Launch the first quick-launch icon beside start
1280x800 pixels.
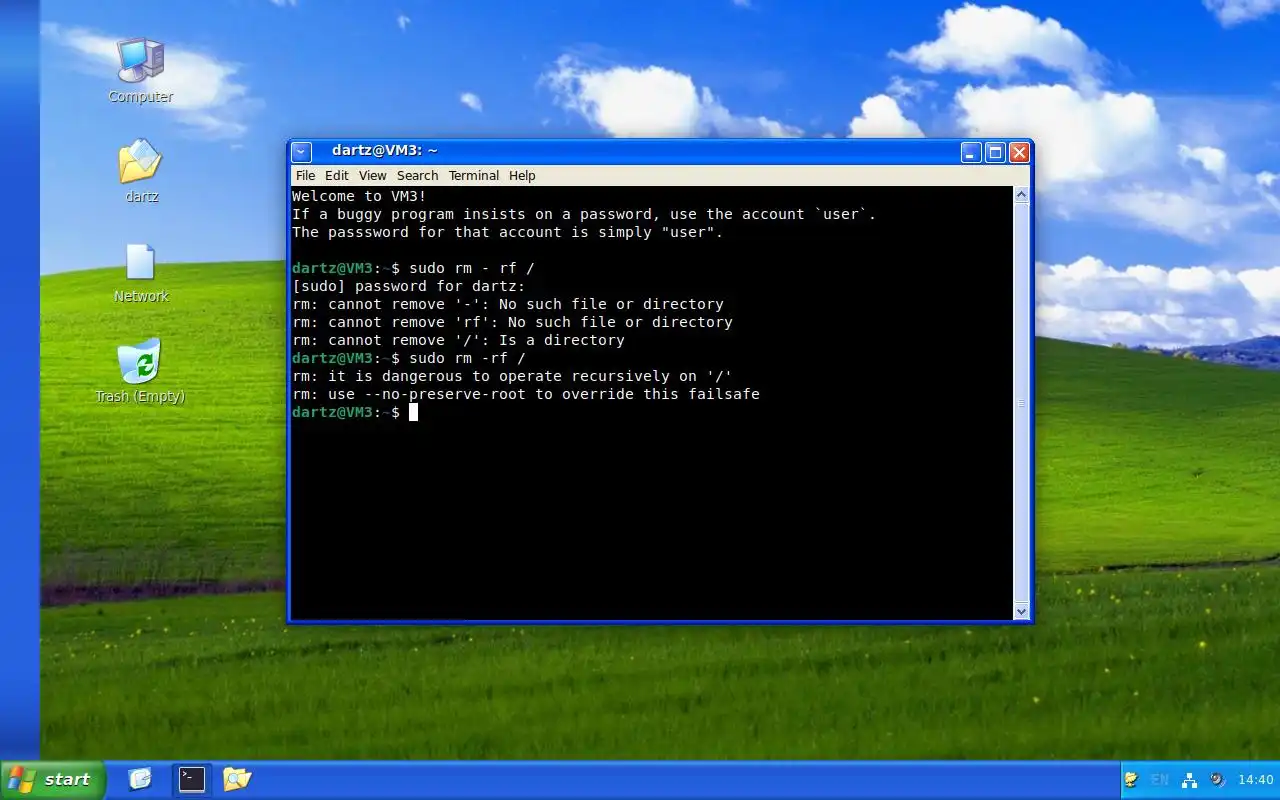tap(140, 778)
